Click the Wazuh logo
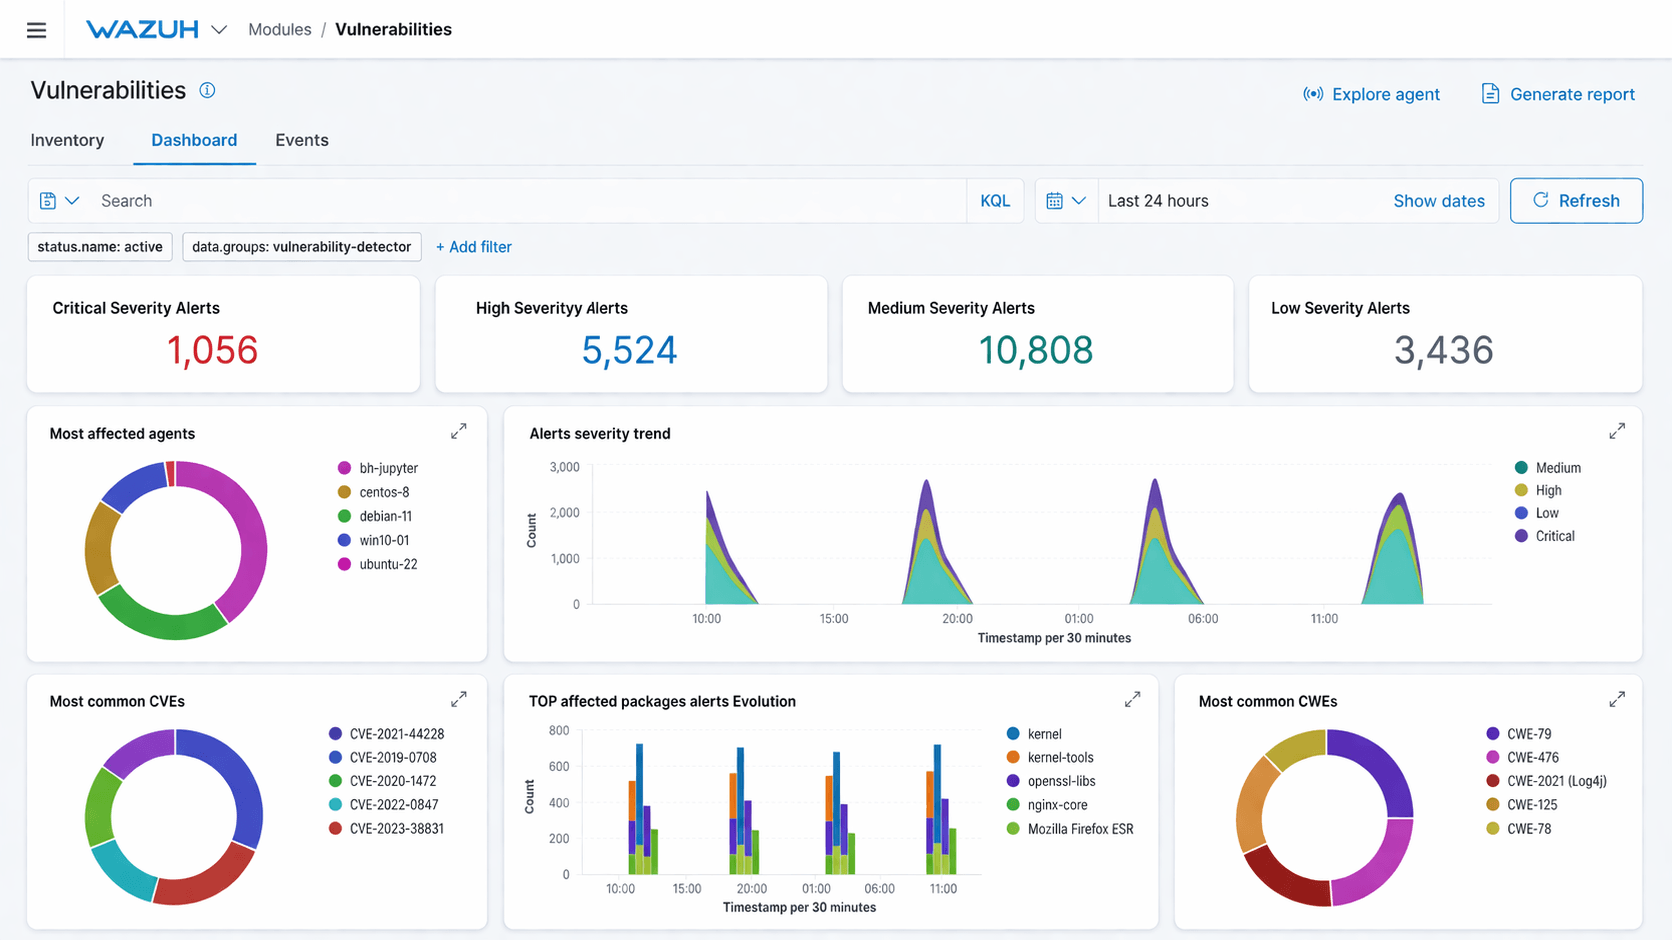1672x940 pixels. [x=142, y=30]
